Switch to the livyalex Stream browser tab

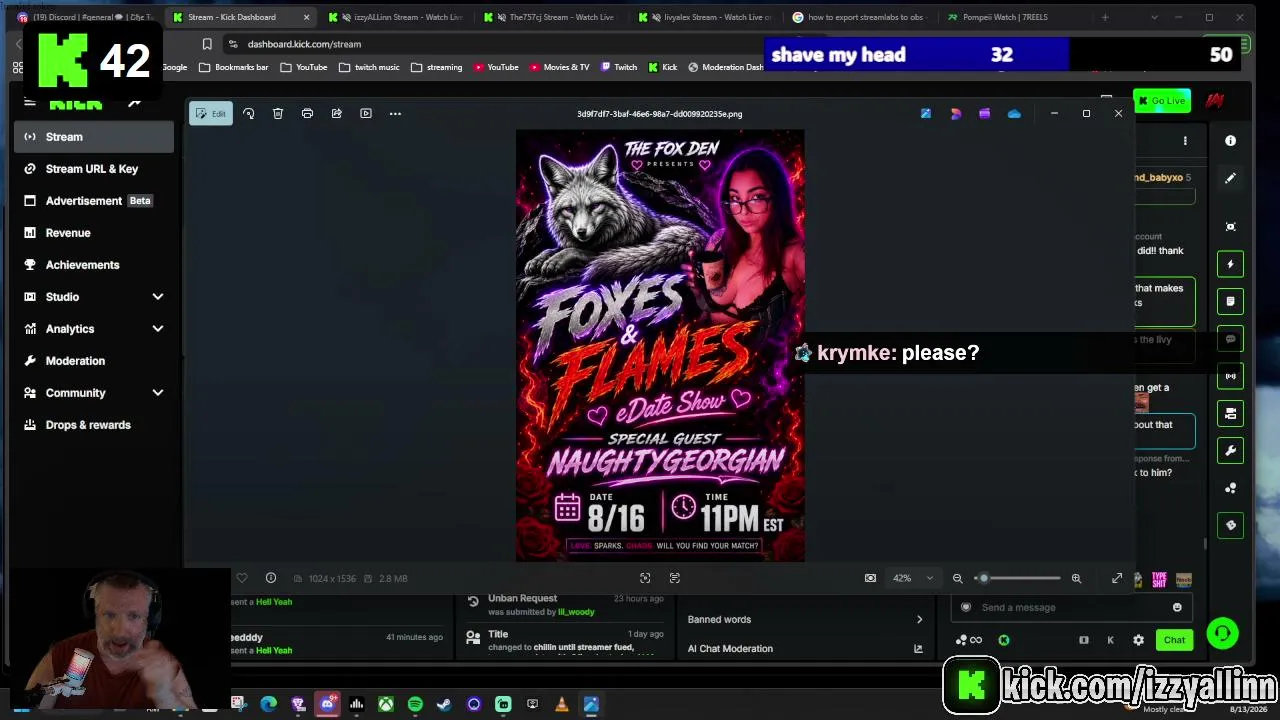tap(705, 17)
